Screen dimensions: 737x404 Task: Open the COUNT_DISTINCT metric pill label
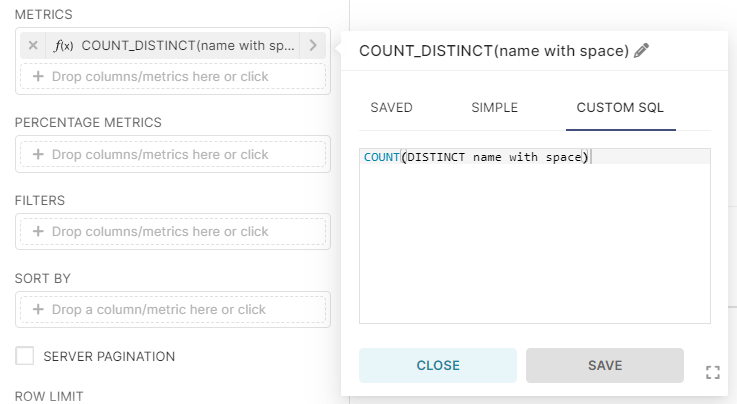[x=188, y=46]
